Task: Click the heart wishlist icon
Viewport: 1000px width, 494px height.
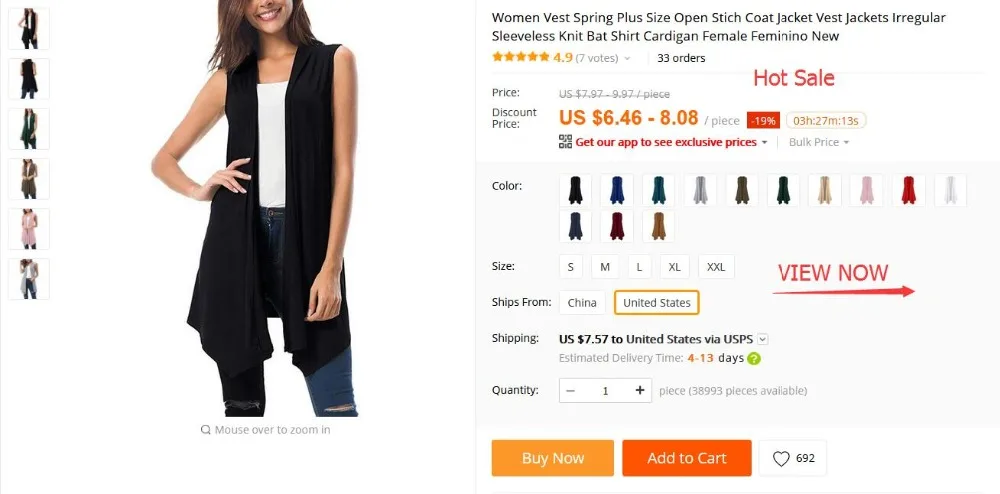Action: 781,458
